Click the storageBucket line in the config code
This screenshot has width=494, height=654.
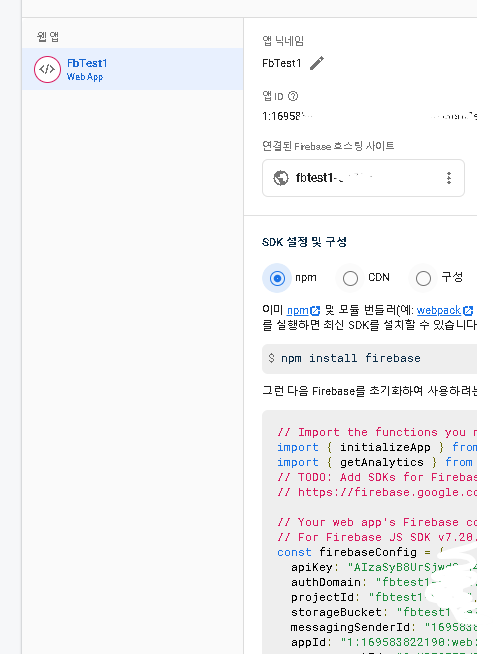pyautogui.click(x=384, y=612)
